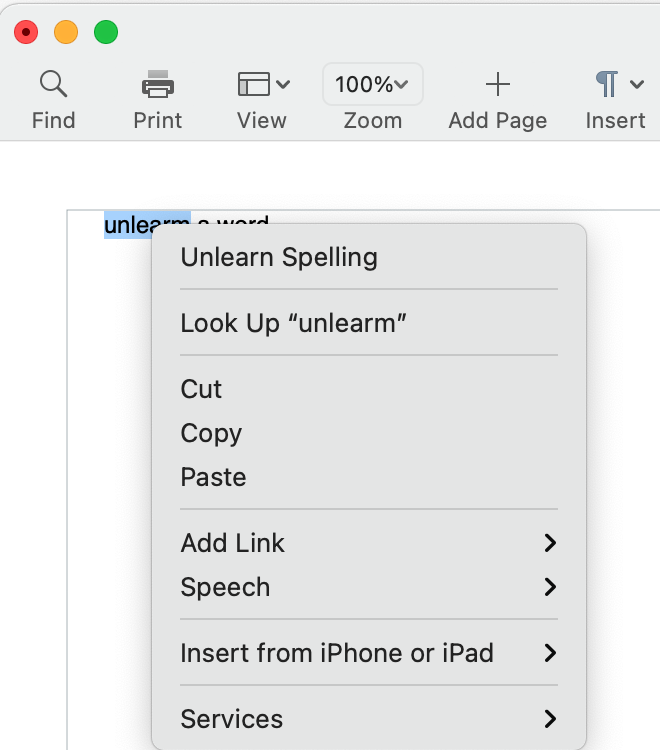Click the Insert pilcrow icon

pyautogui.click(x=606, y=84)
